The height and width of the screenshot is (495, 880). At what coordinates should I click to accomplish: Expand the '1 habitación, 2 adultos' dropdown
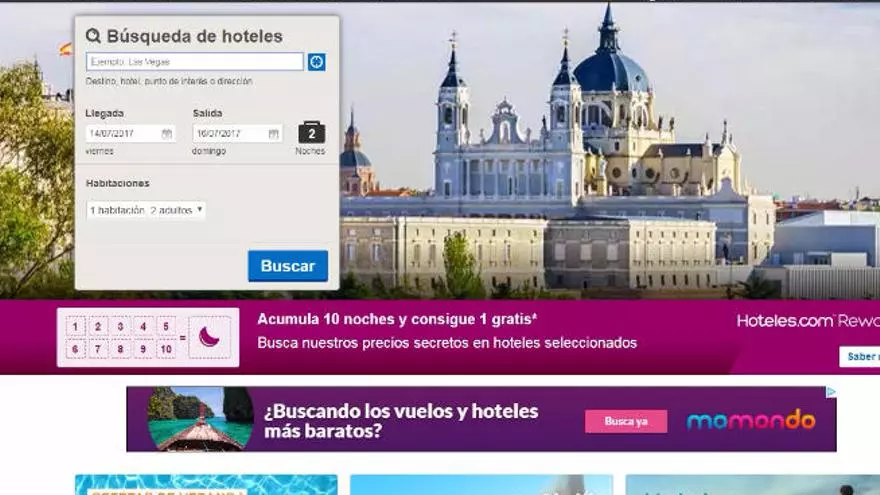click(x=146, y=210)
